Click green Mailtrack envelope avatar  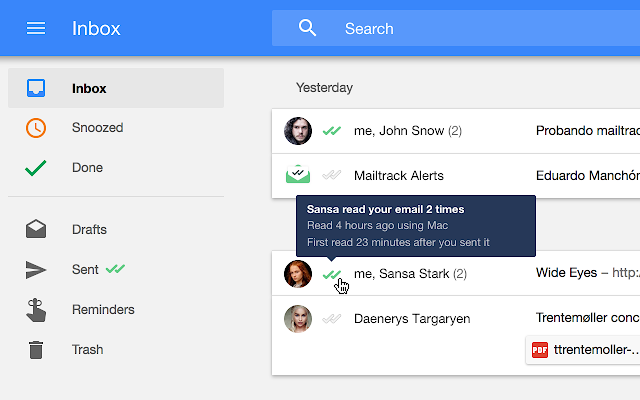pos(298,174)
